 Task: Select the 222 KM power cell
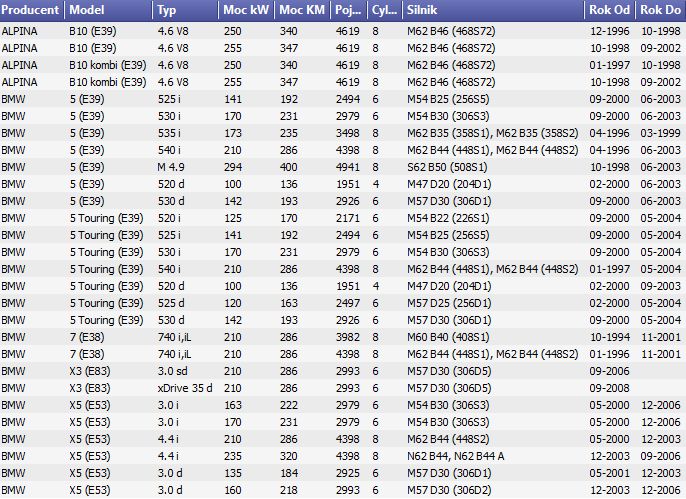[289, 405]
